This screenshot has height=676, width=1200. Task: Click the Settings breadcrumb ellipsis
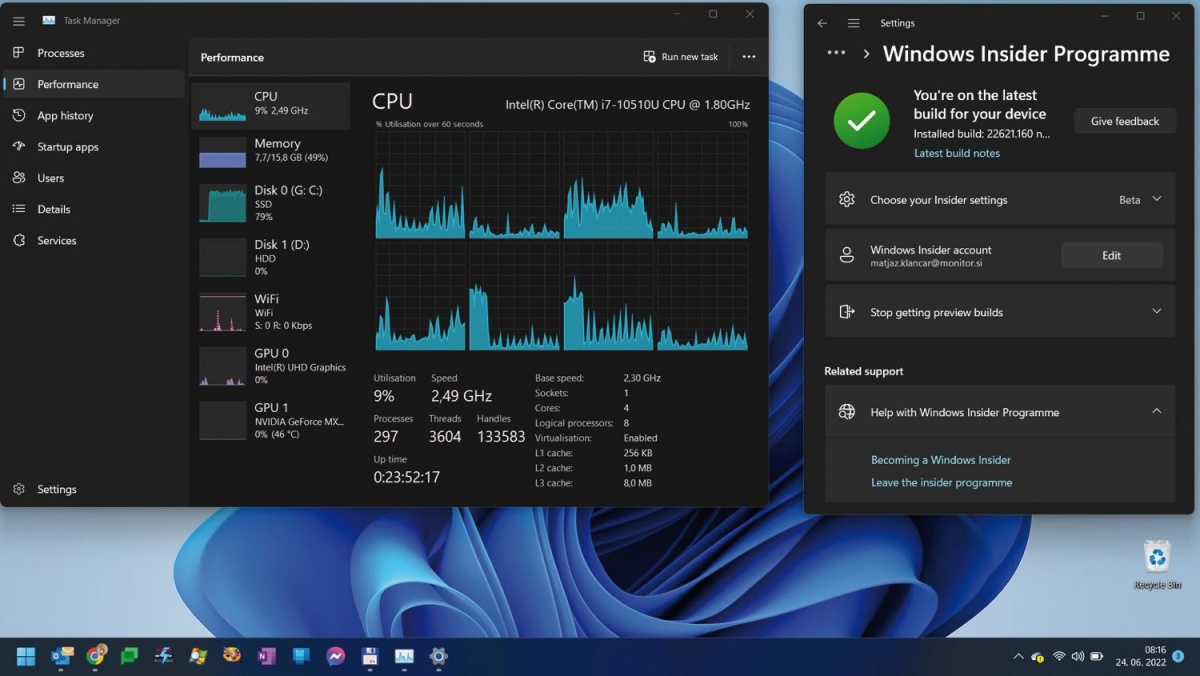pyautogui.click(x=837, y=53)
